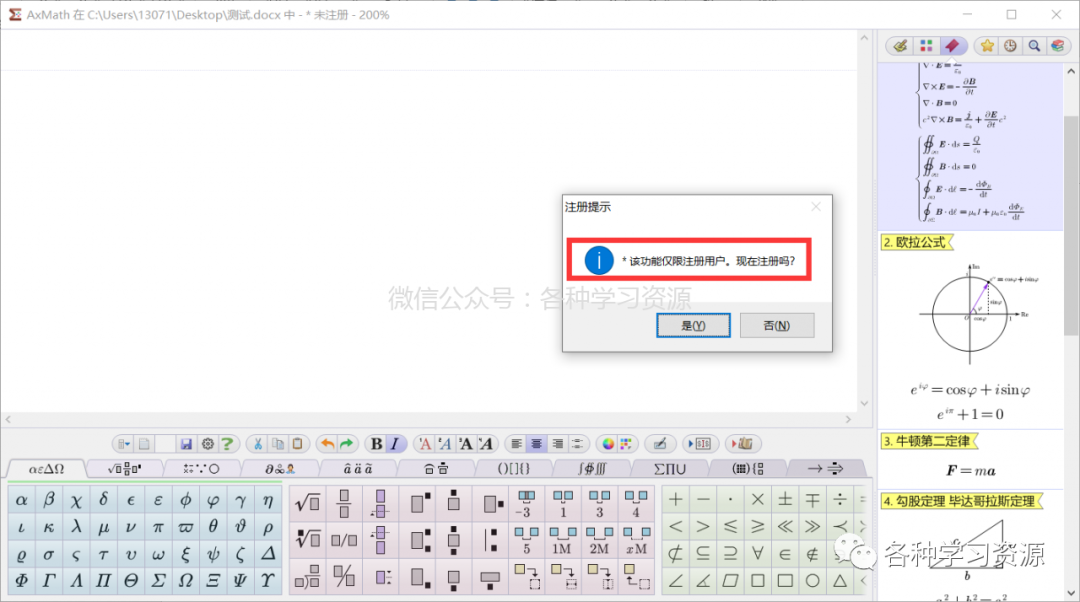Close the 注册提示 dialog with X
Screen dimensions: 1080x602
pos(816,207)
